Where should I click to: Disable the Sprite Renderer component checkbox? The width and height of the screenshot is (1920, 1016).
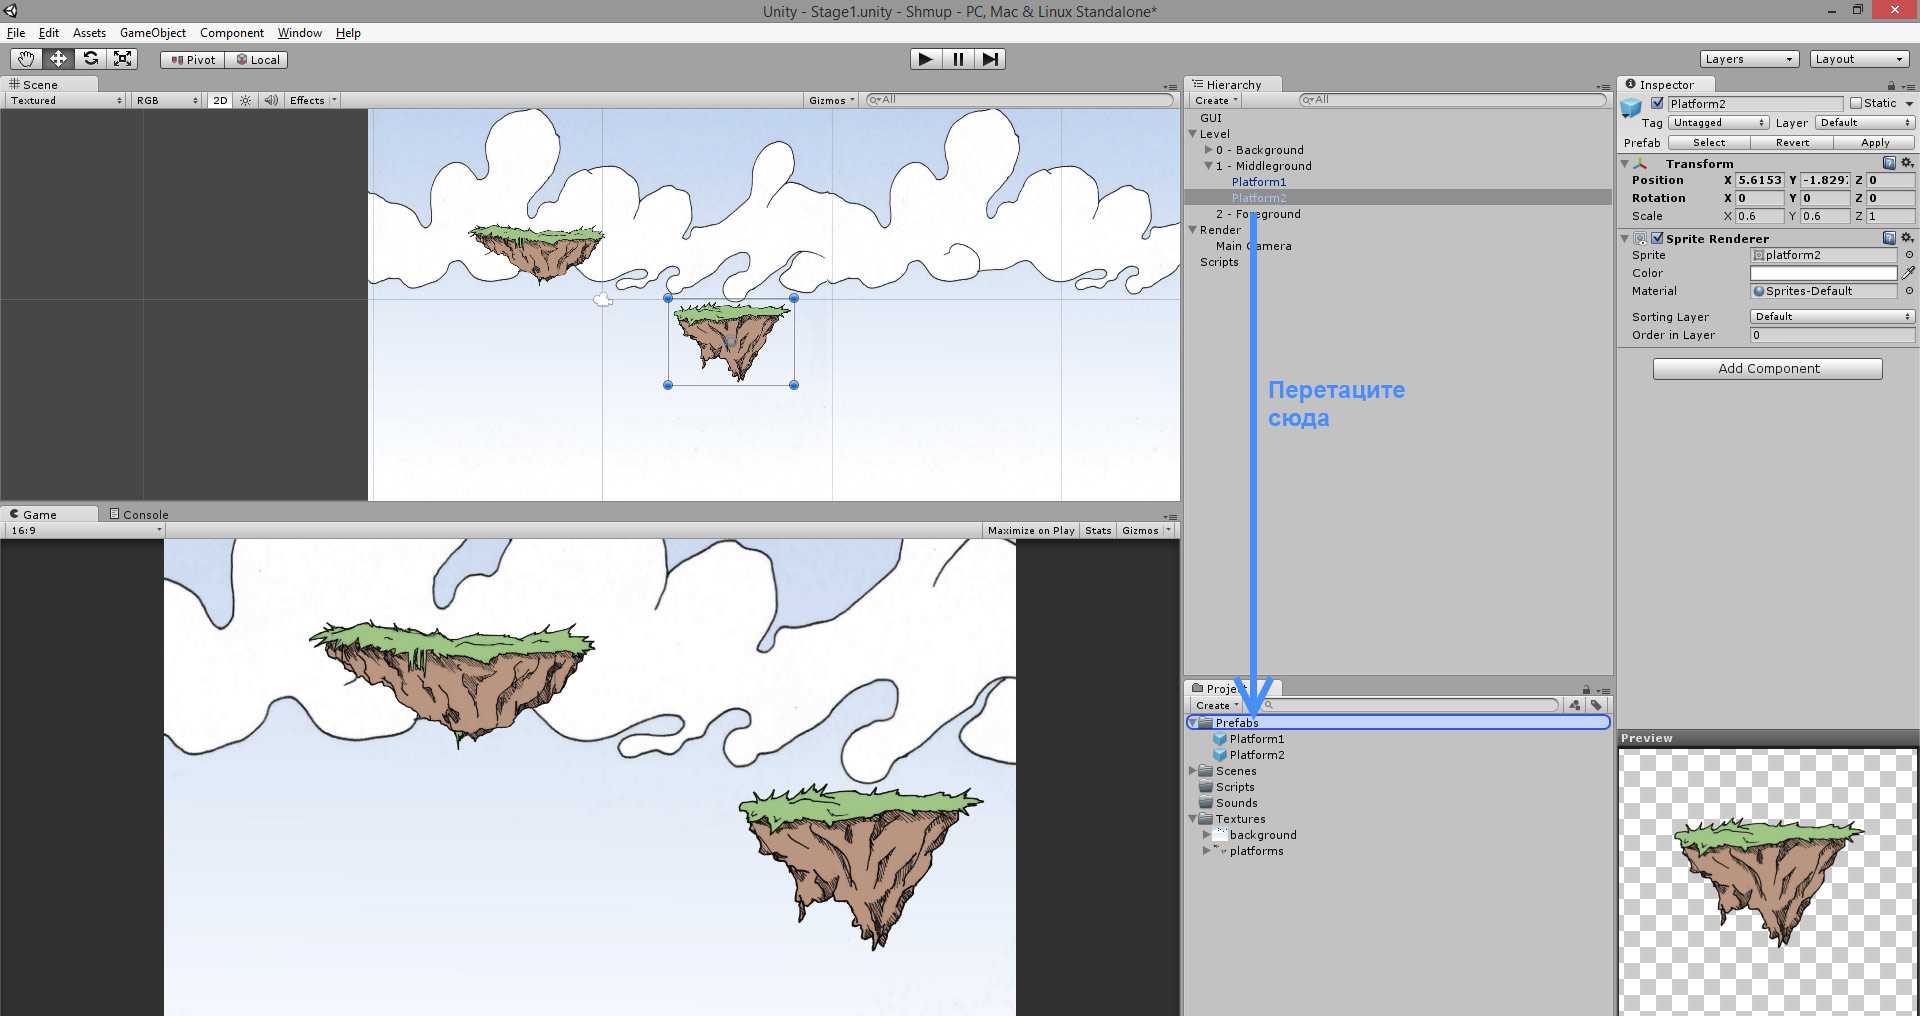tap(1657, 238)
